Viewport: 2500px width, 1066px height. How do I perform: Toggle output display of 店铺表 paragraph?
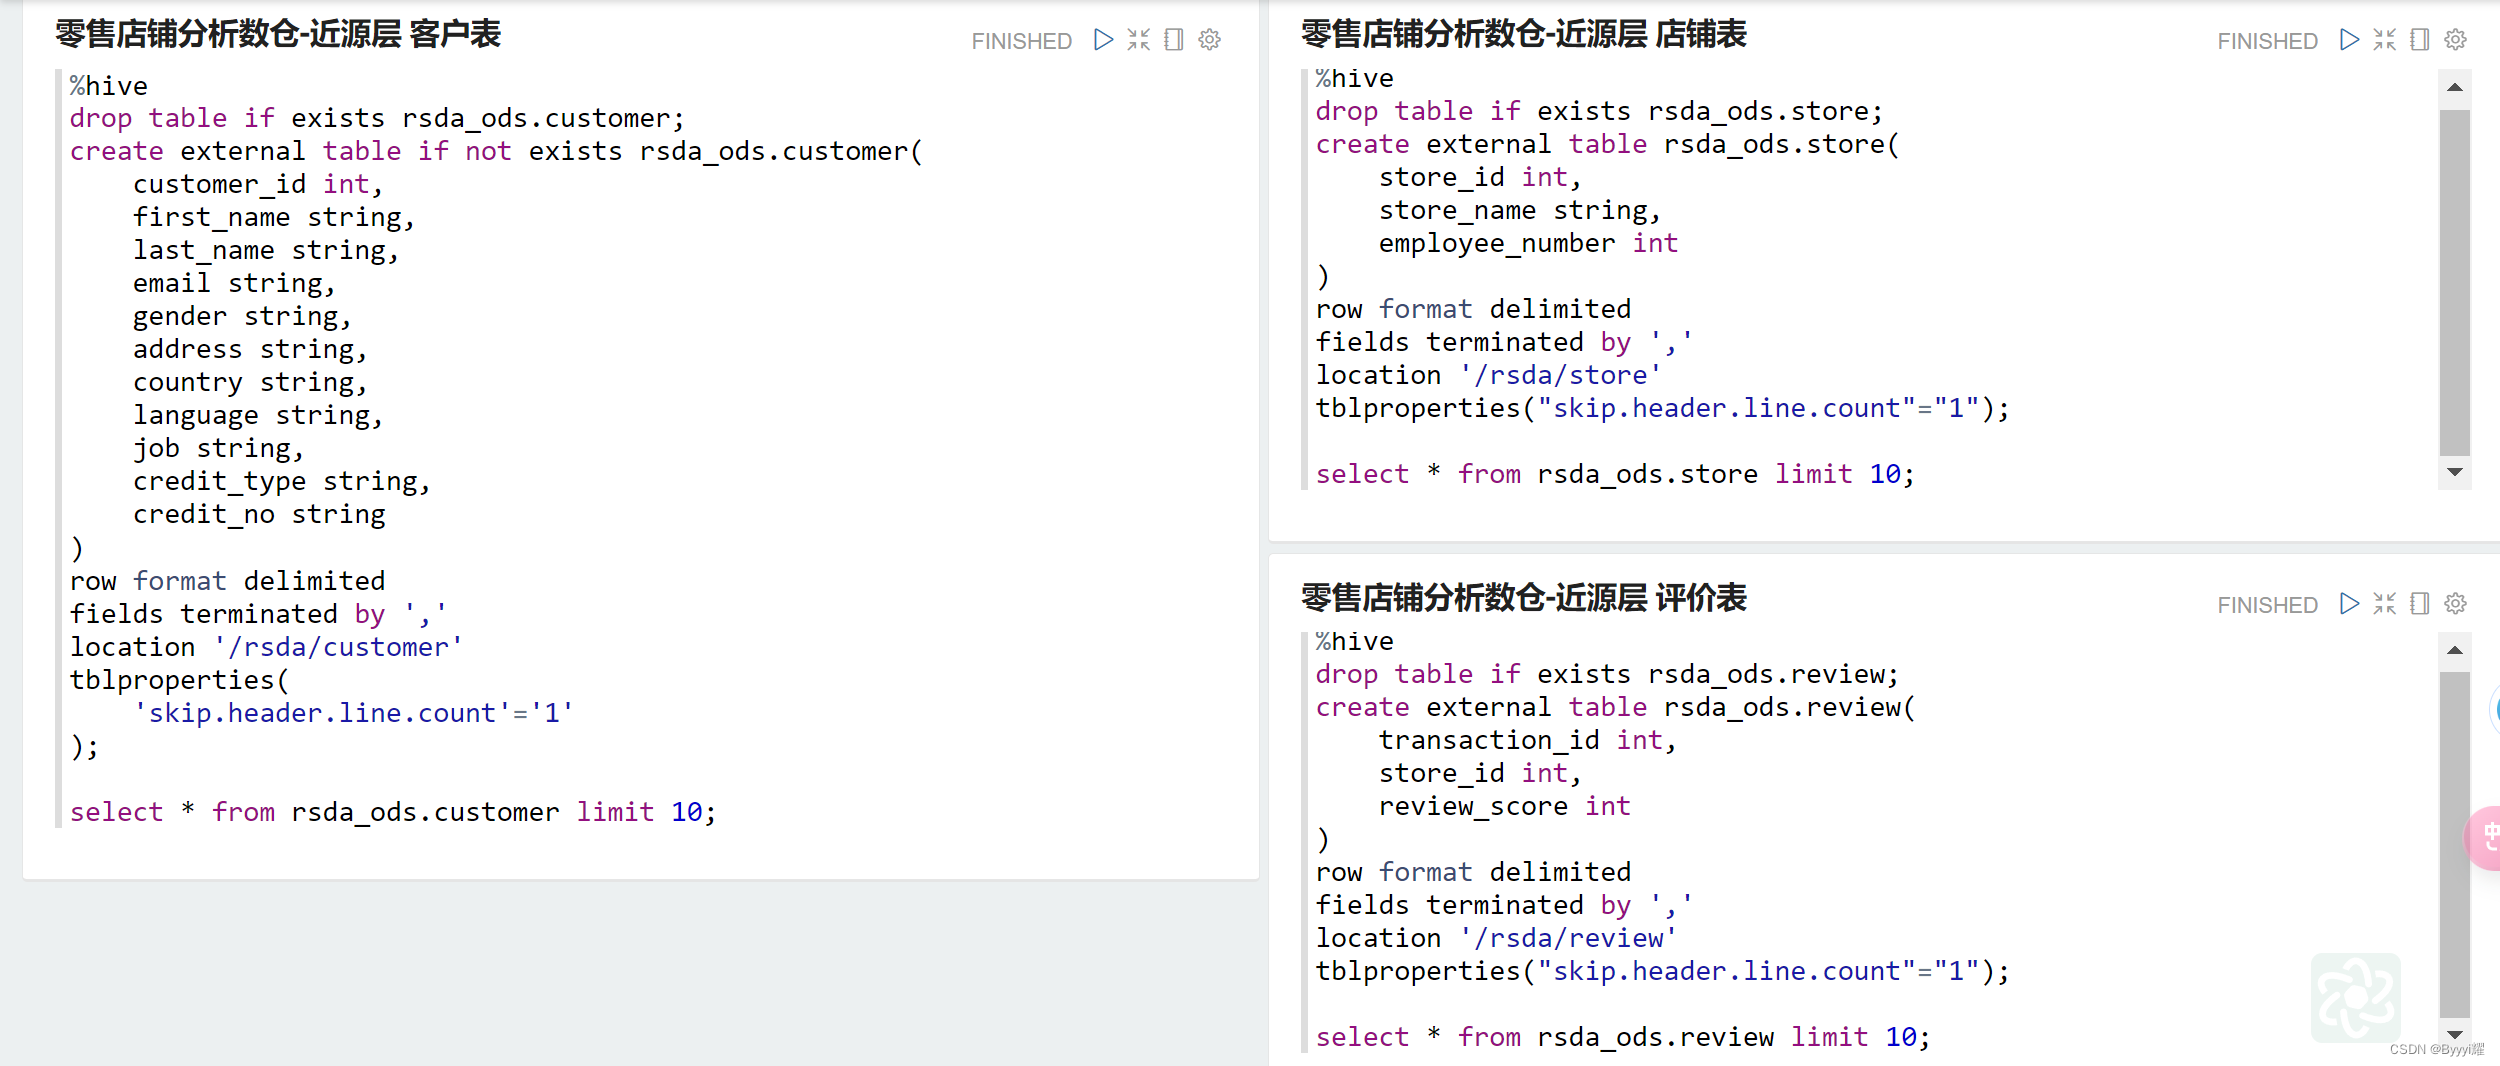click(2420, 40)
